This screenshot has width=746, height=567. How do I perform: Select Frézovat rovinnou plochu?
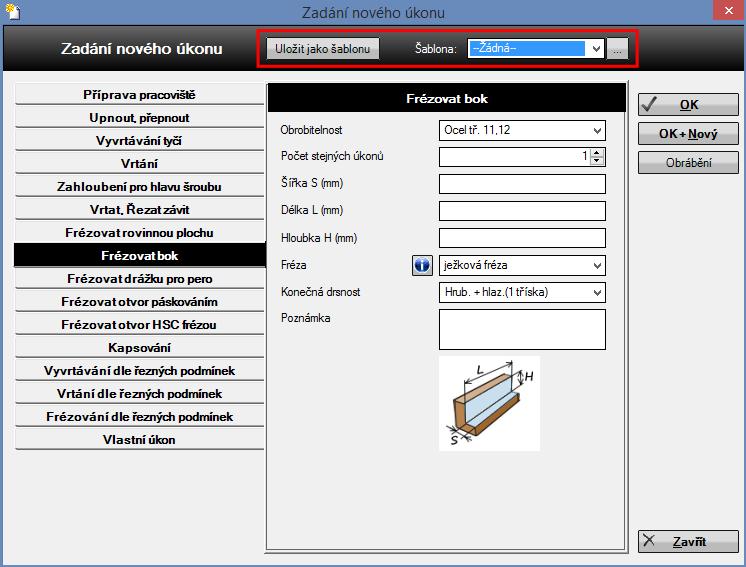point(139,233)
